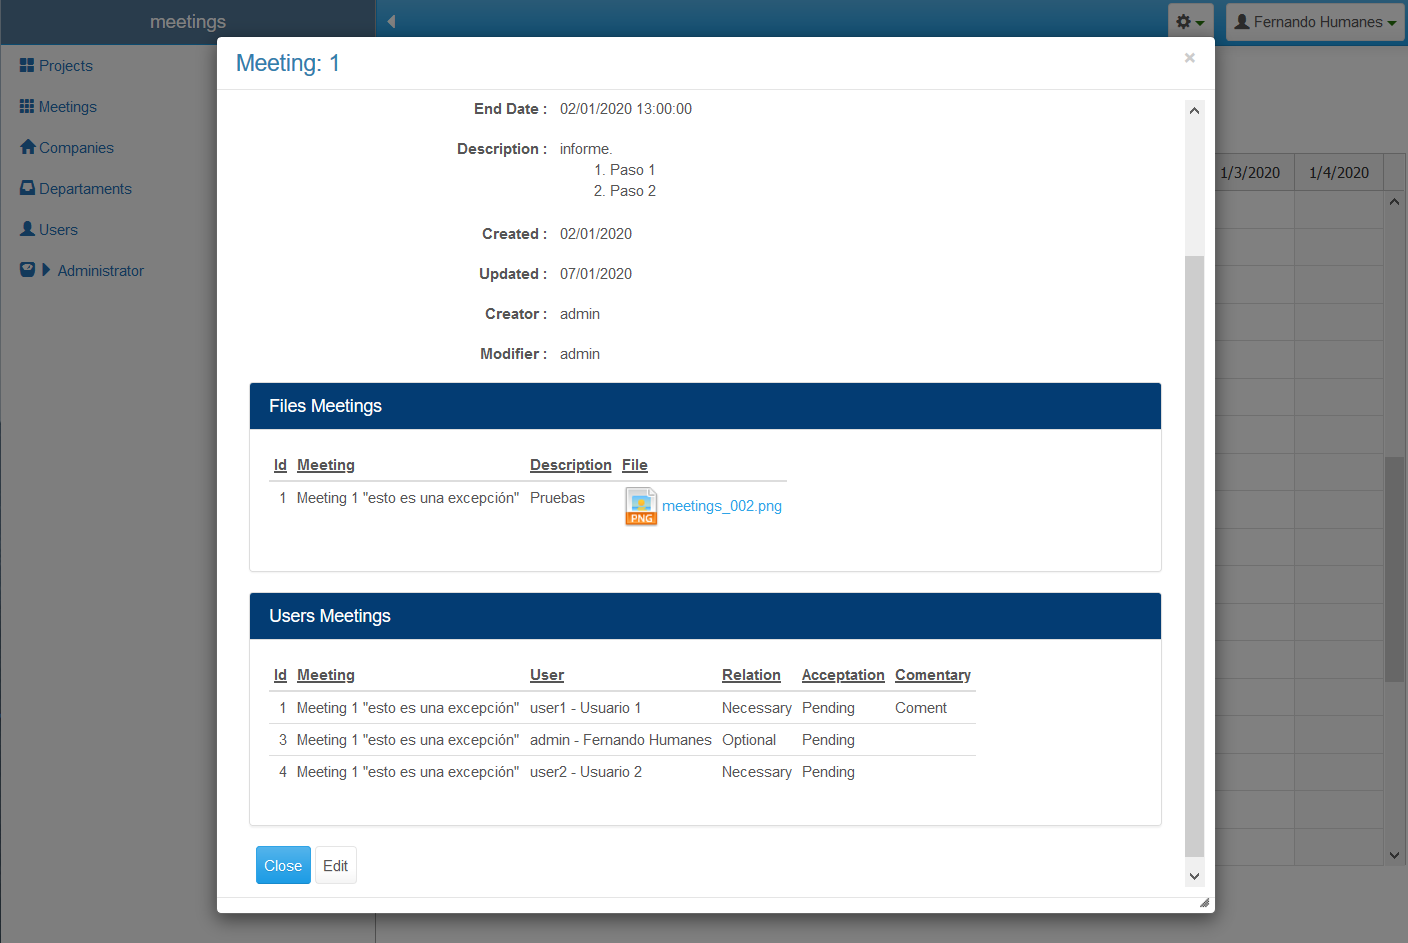Open Administrator in the sidebar
This screenshot has height=943, width=1408.
(x=101, y=271)
